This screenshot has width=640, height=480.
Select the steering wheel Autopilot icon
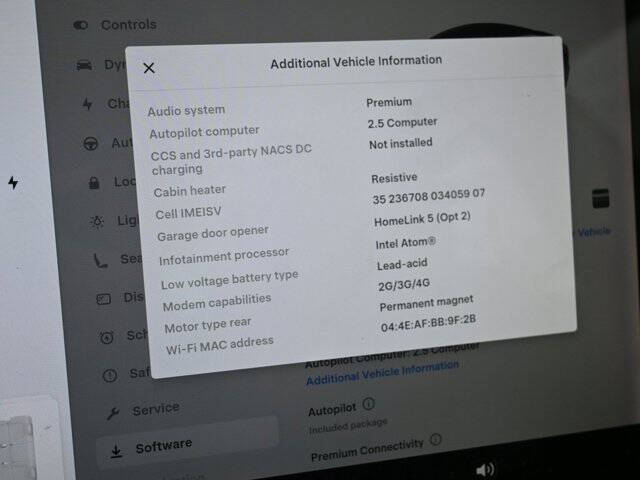click(90, 144)
